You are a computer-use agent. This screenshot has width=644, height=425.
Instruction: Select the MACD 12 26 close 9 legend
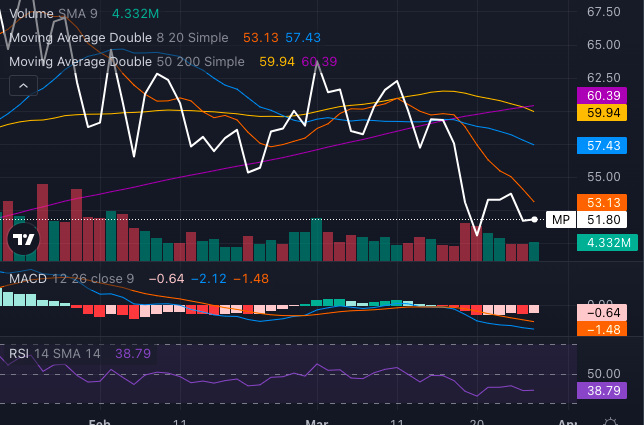tap(70, 278)
